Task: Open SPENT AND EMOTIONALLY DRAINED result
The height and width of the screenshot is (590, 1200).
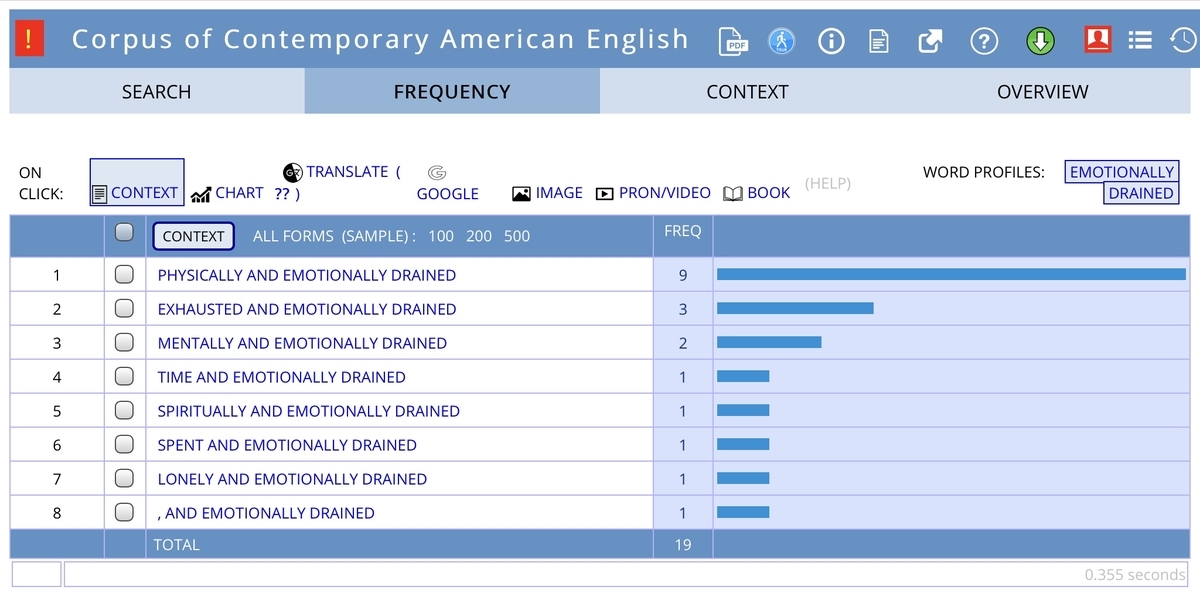Action: point(287,445)
